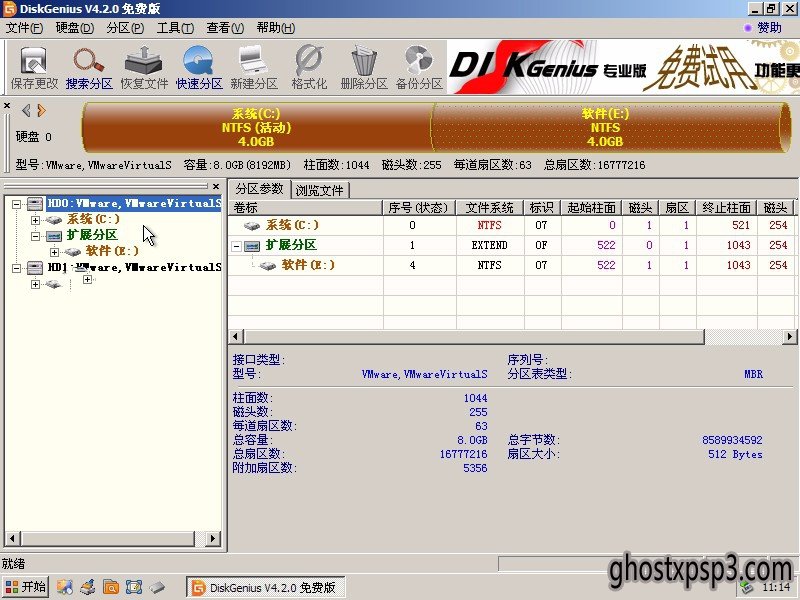This screenshot has height=600, width=800.
Task: Click tree panel horizontal scrollbar thumb
Action: click(x=108, y=538)
